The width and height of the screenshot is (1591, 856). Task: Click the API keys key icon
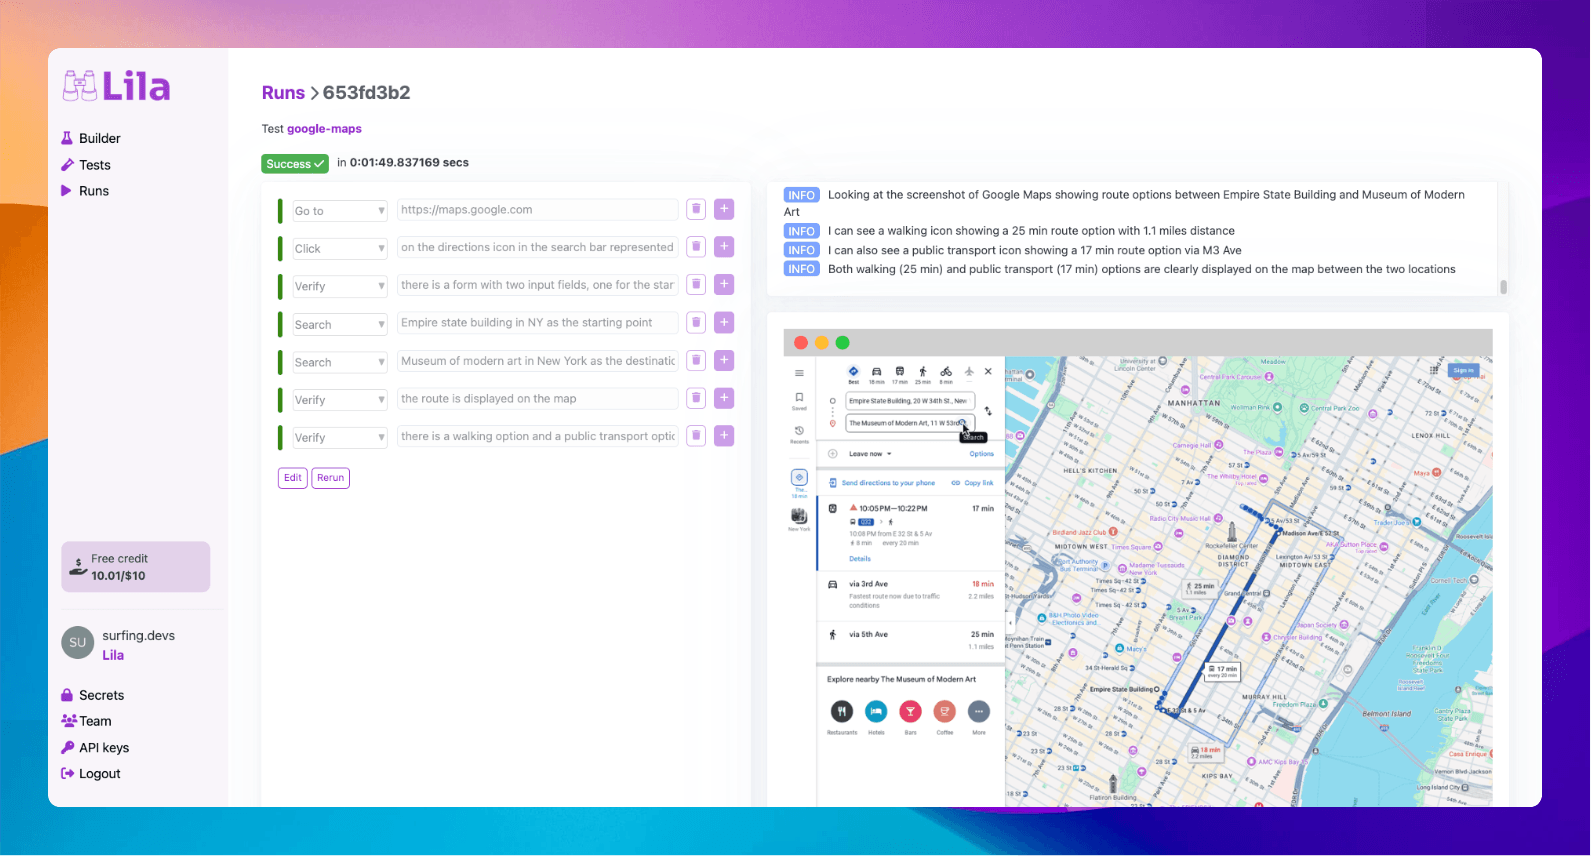[x=67, y=747]
